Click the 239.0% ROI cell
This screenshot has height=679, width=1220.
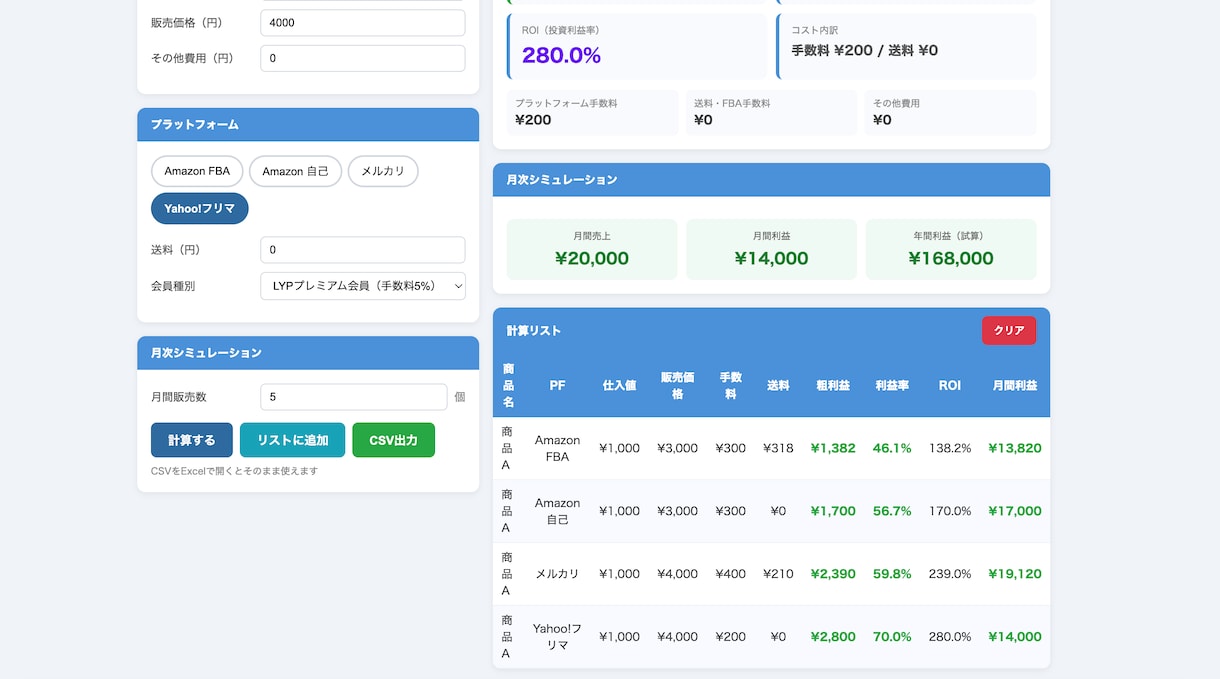(950, 574)
